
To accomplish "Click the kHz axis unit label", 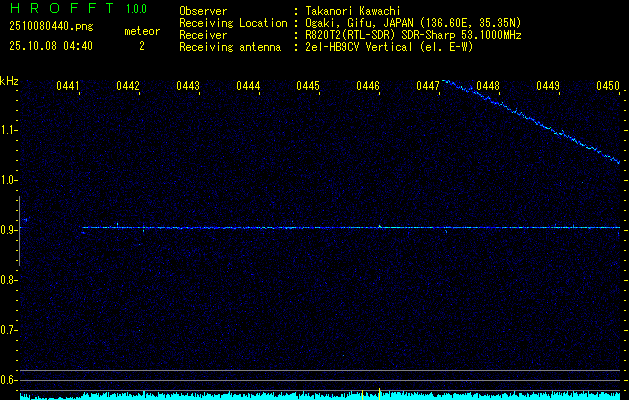I will (9, 81).
